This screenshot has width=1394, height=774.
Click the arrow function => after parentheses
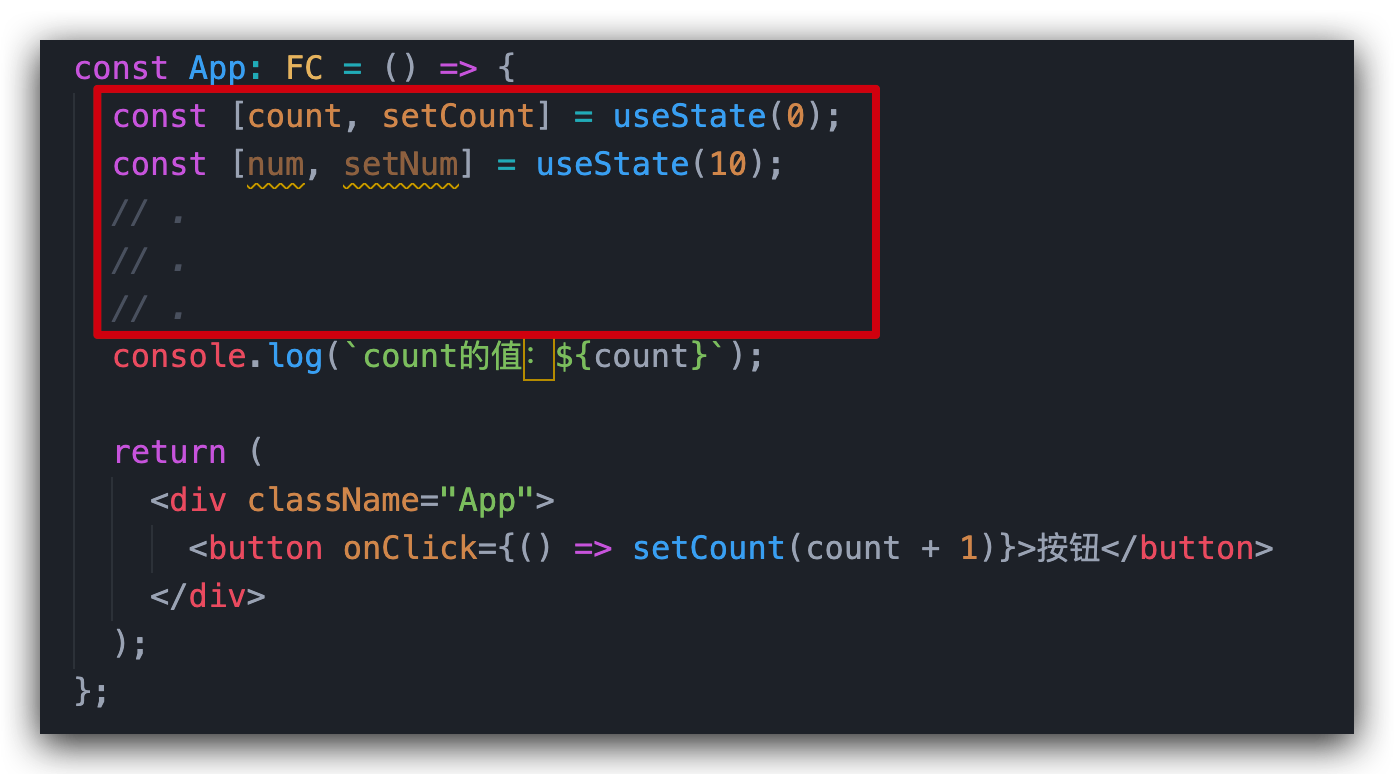coord(459,67)
